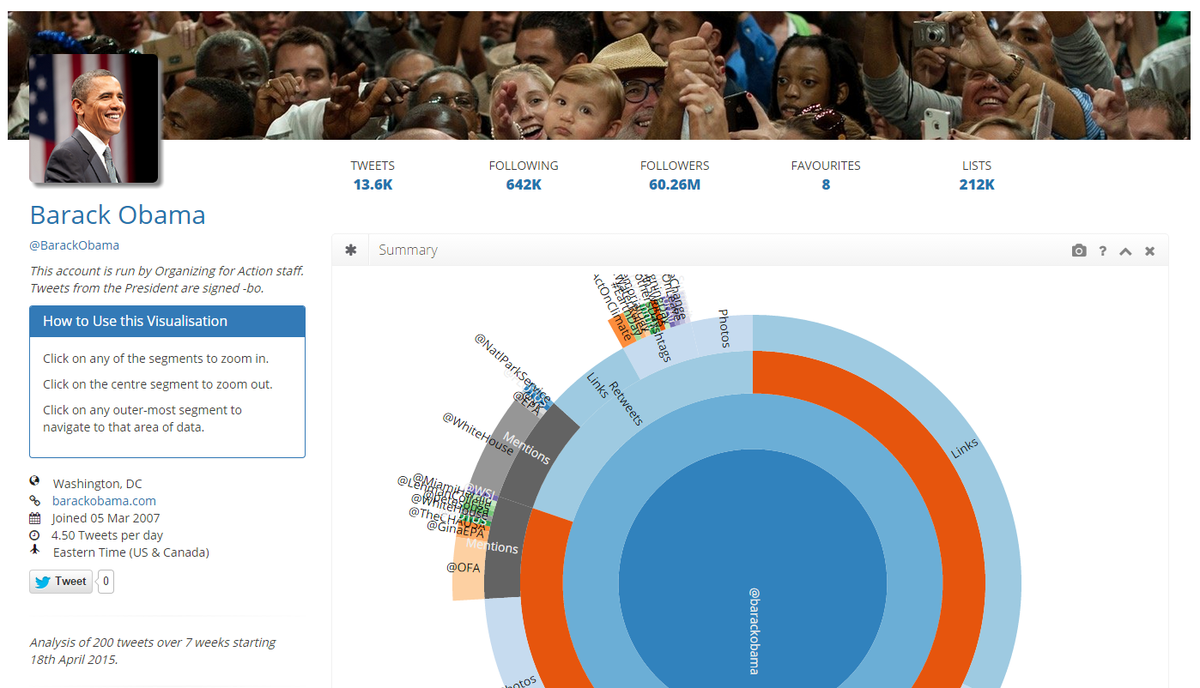Click the globe icon beside Washington, DC
This screenshot has height=688, width=1200.
point(35,483)
